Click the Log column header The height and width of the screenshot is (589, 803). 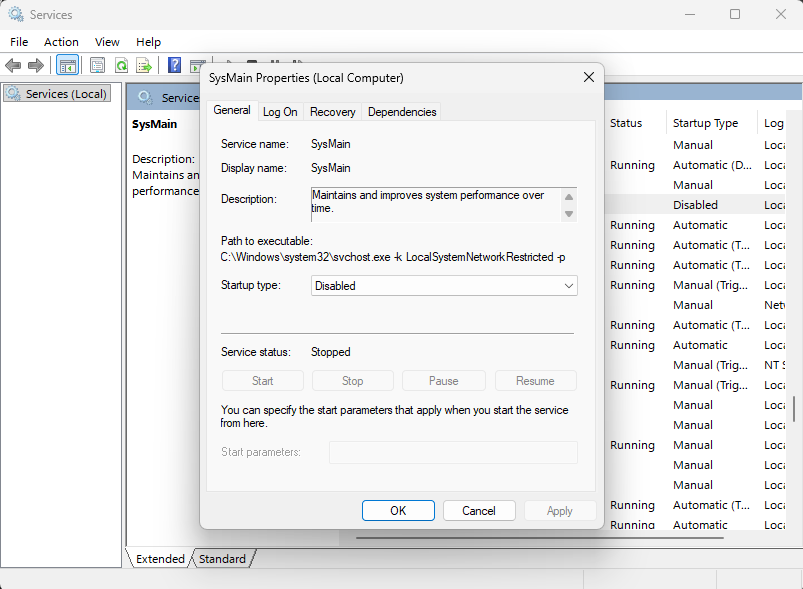coord(774,123)
